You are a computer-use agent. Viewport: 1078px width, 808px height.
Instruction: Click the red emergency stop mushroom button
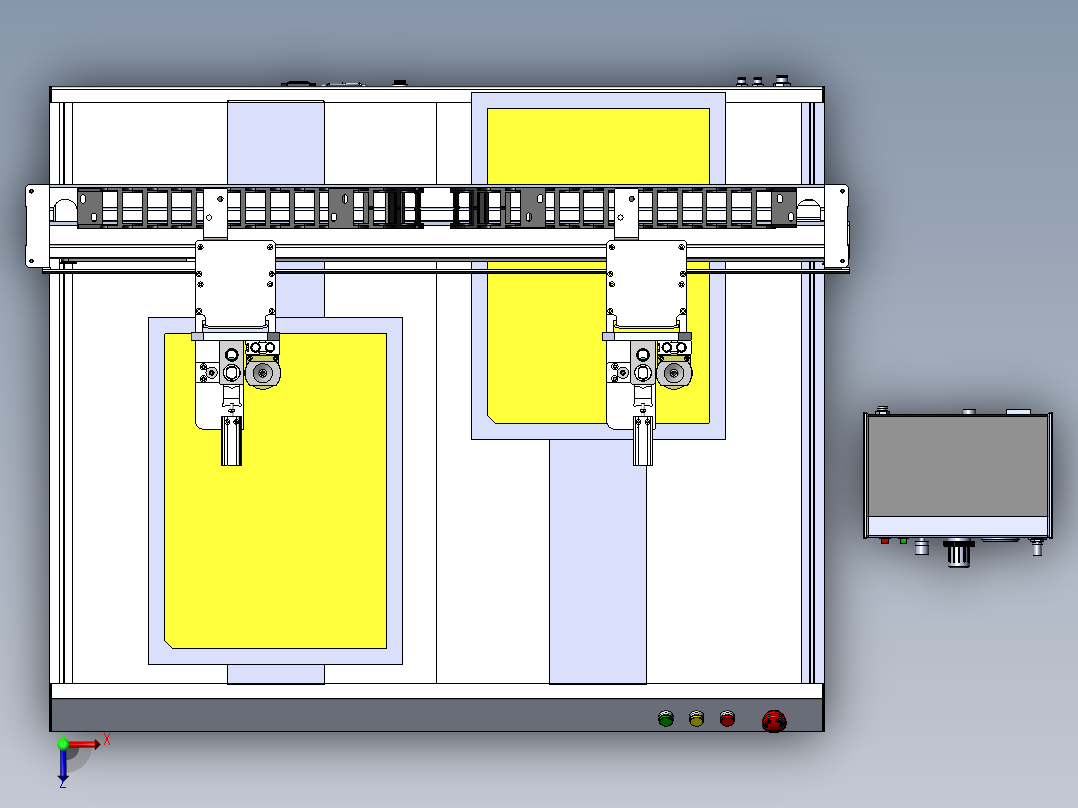point(774,720)
